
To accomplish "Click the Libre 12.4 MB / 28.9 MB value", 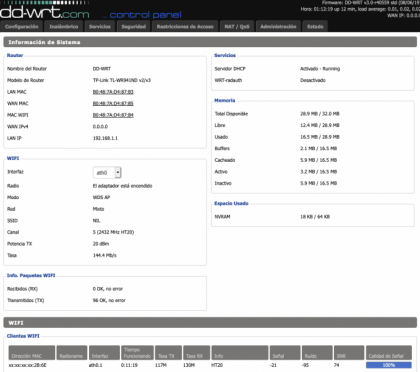I will [x=320, y=125].
